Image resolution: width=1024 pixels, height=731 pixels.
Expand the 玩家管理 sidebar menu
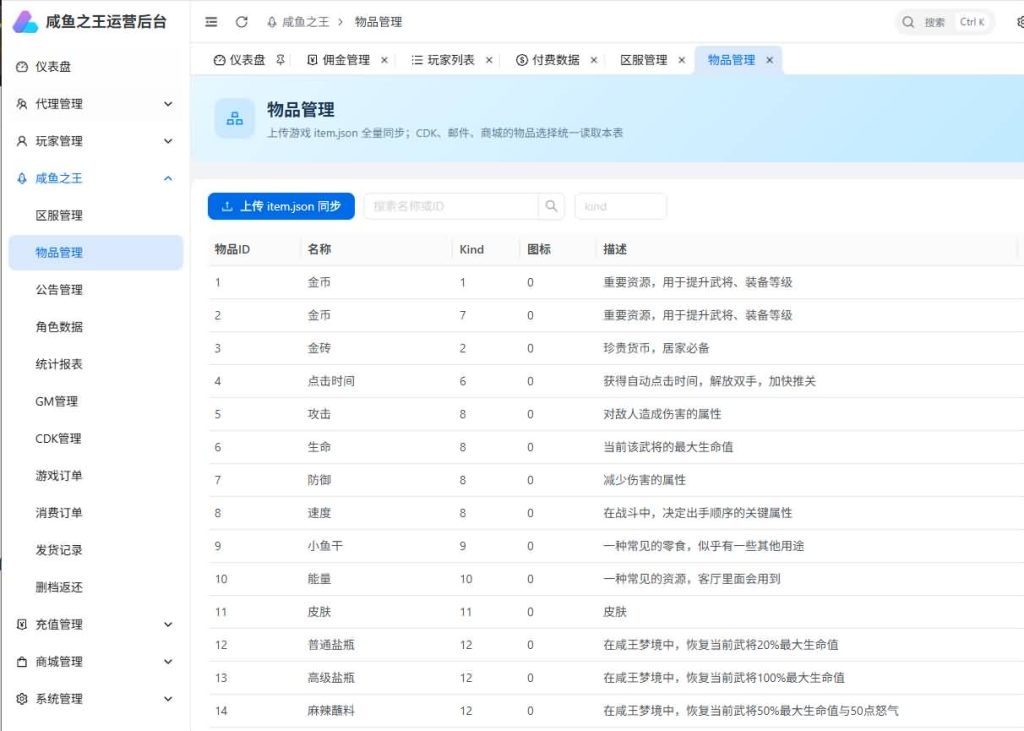tap(95, 141)
